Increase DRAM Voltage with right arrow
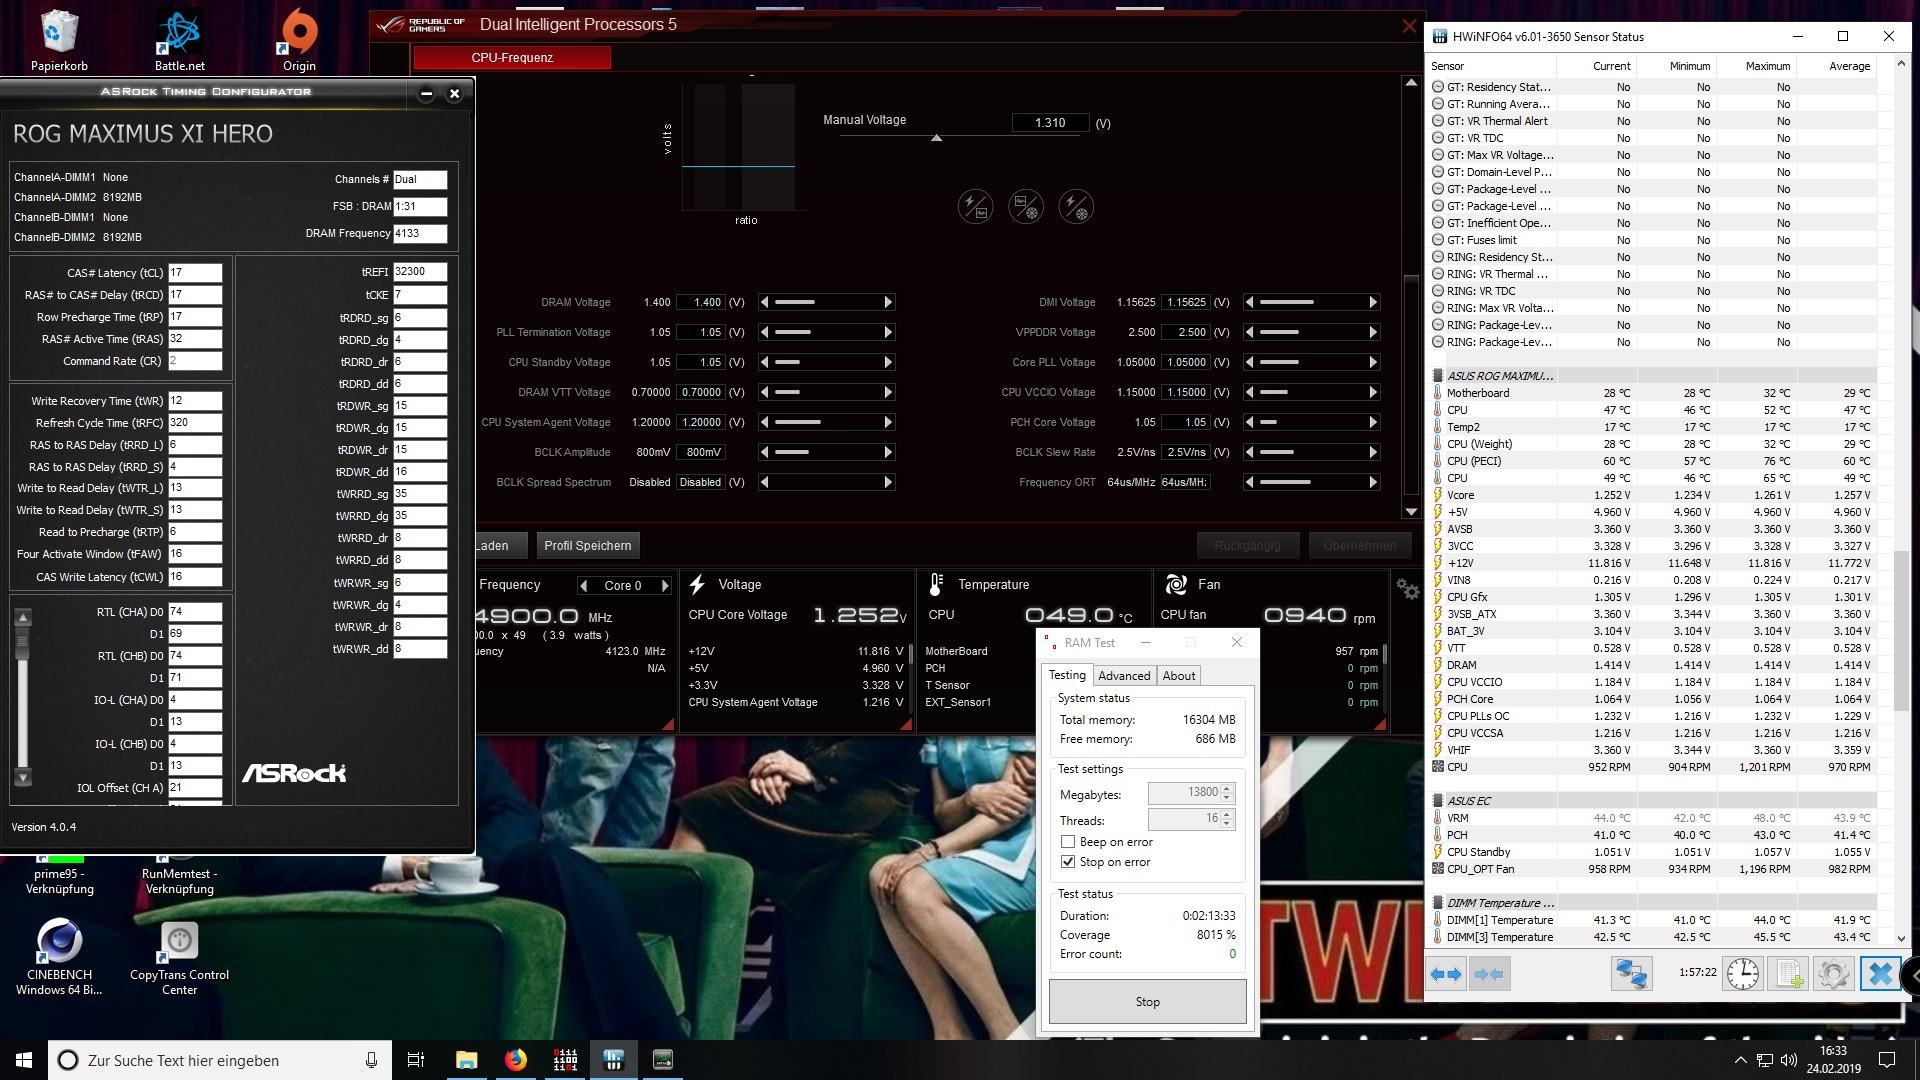The height and width of the screenshot is (1080, 1920). tap(887, 302)
